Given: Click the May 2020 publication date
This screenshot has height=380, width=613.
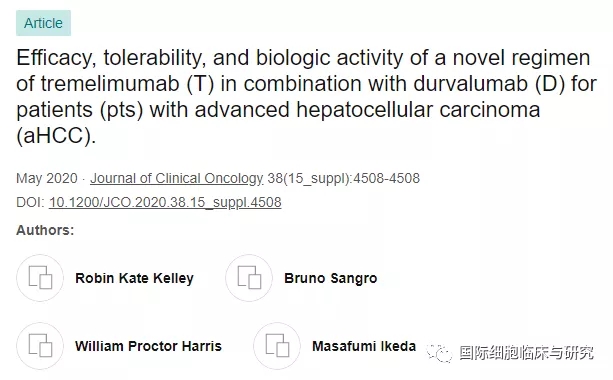Looking at the screenshot, I should [47, 178].
